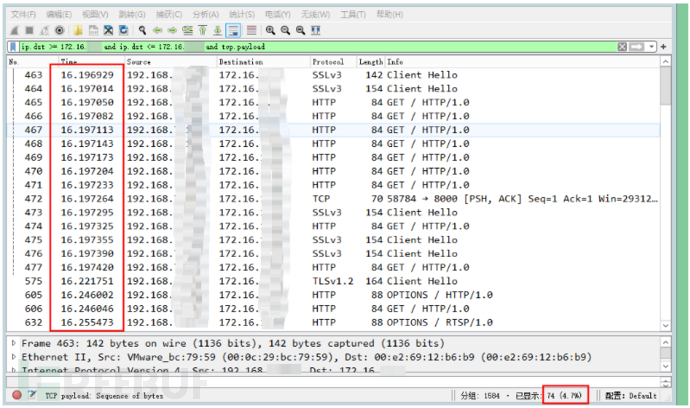This screenshot has width=690, height=408.
Task: Clear the display filter with X button
Action: pyautogui.click(x=622, y=47)
